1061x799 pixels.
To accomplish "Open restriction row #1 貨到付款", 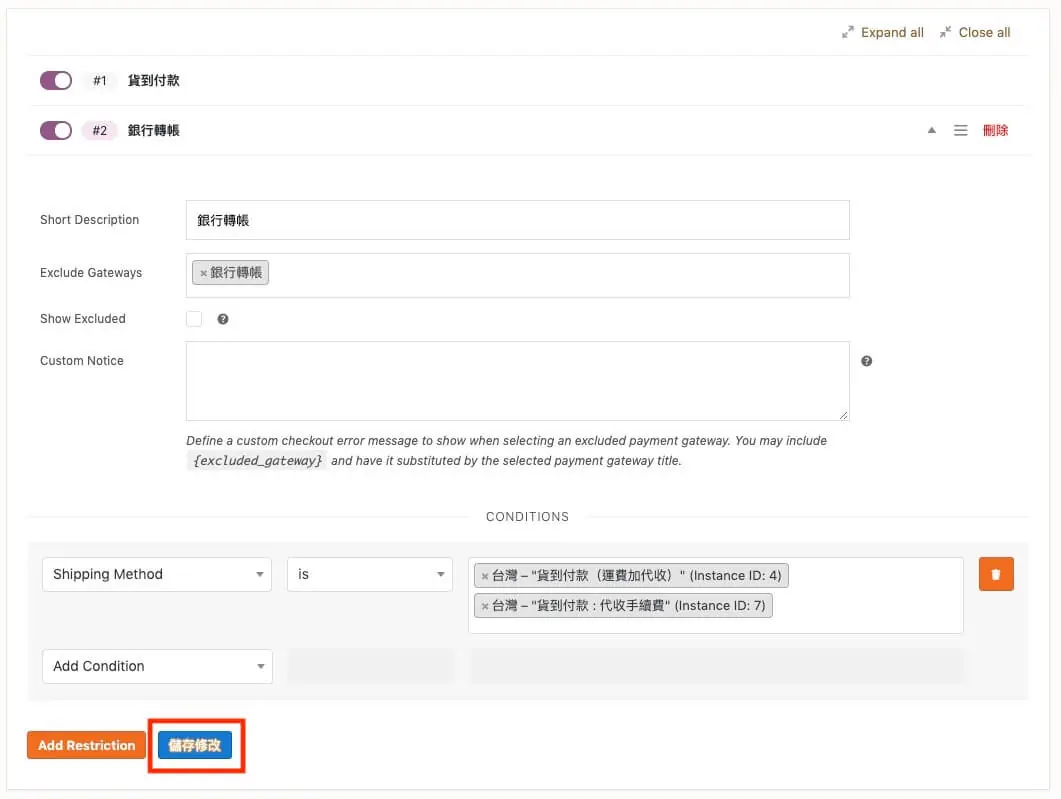I will pos(528,81).
